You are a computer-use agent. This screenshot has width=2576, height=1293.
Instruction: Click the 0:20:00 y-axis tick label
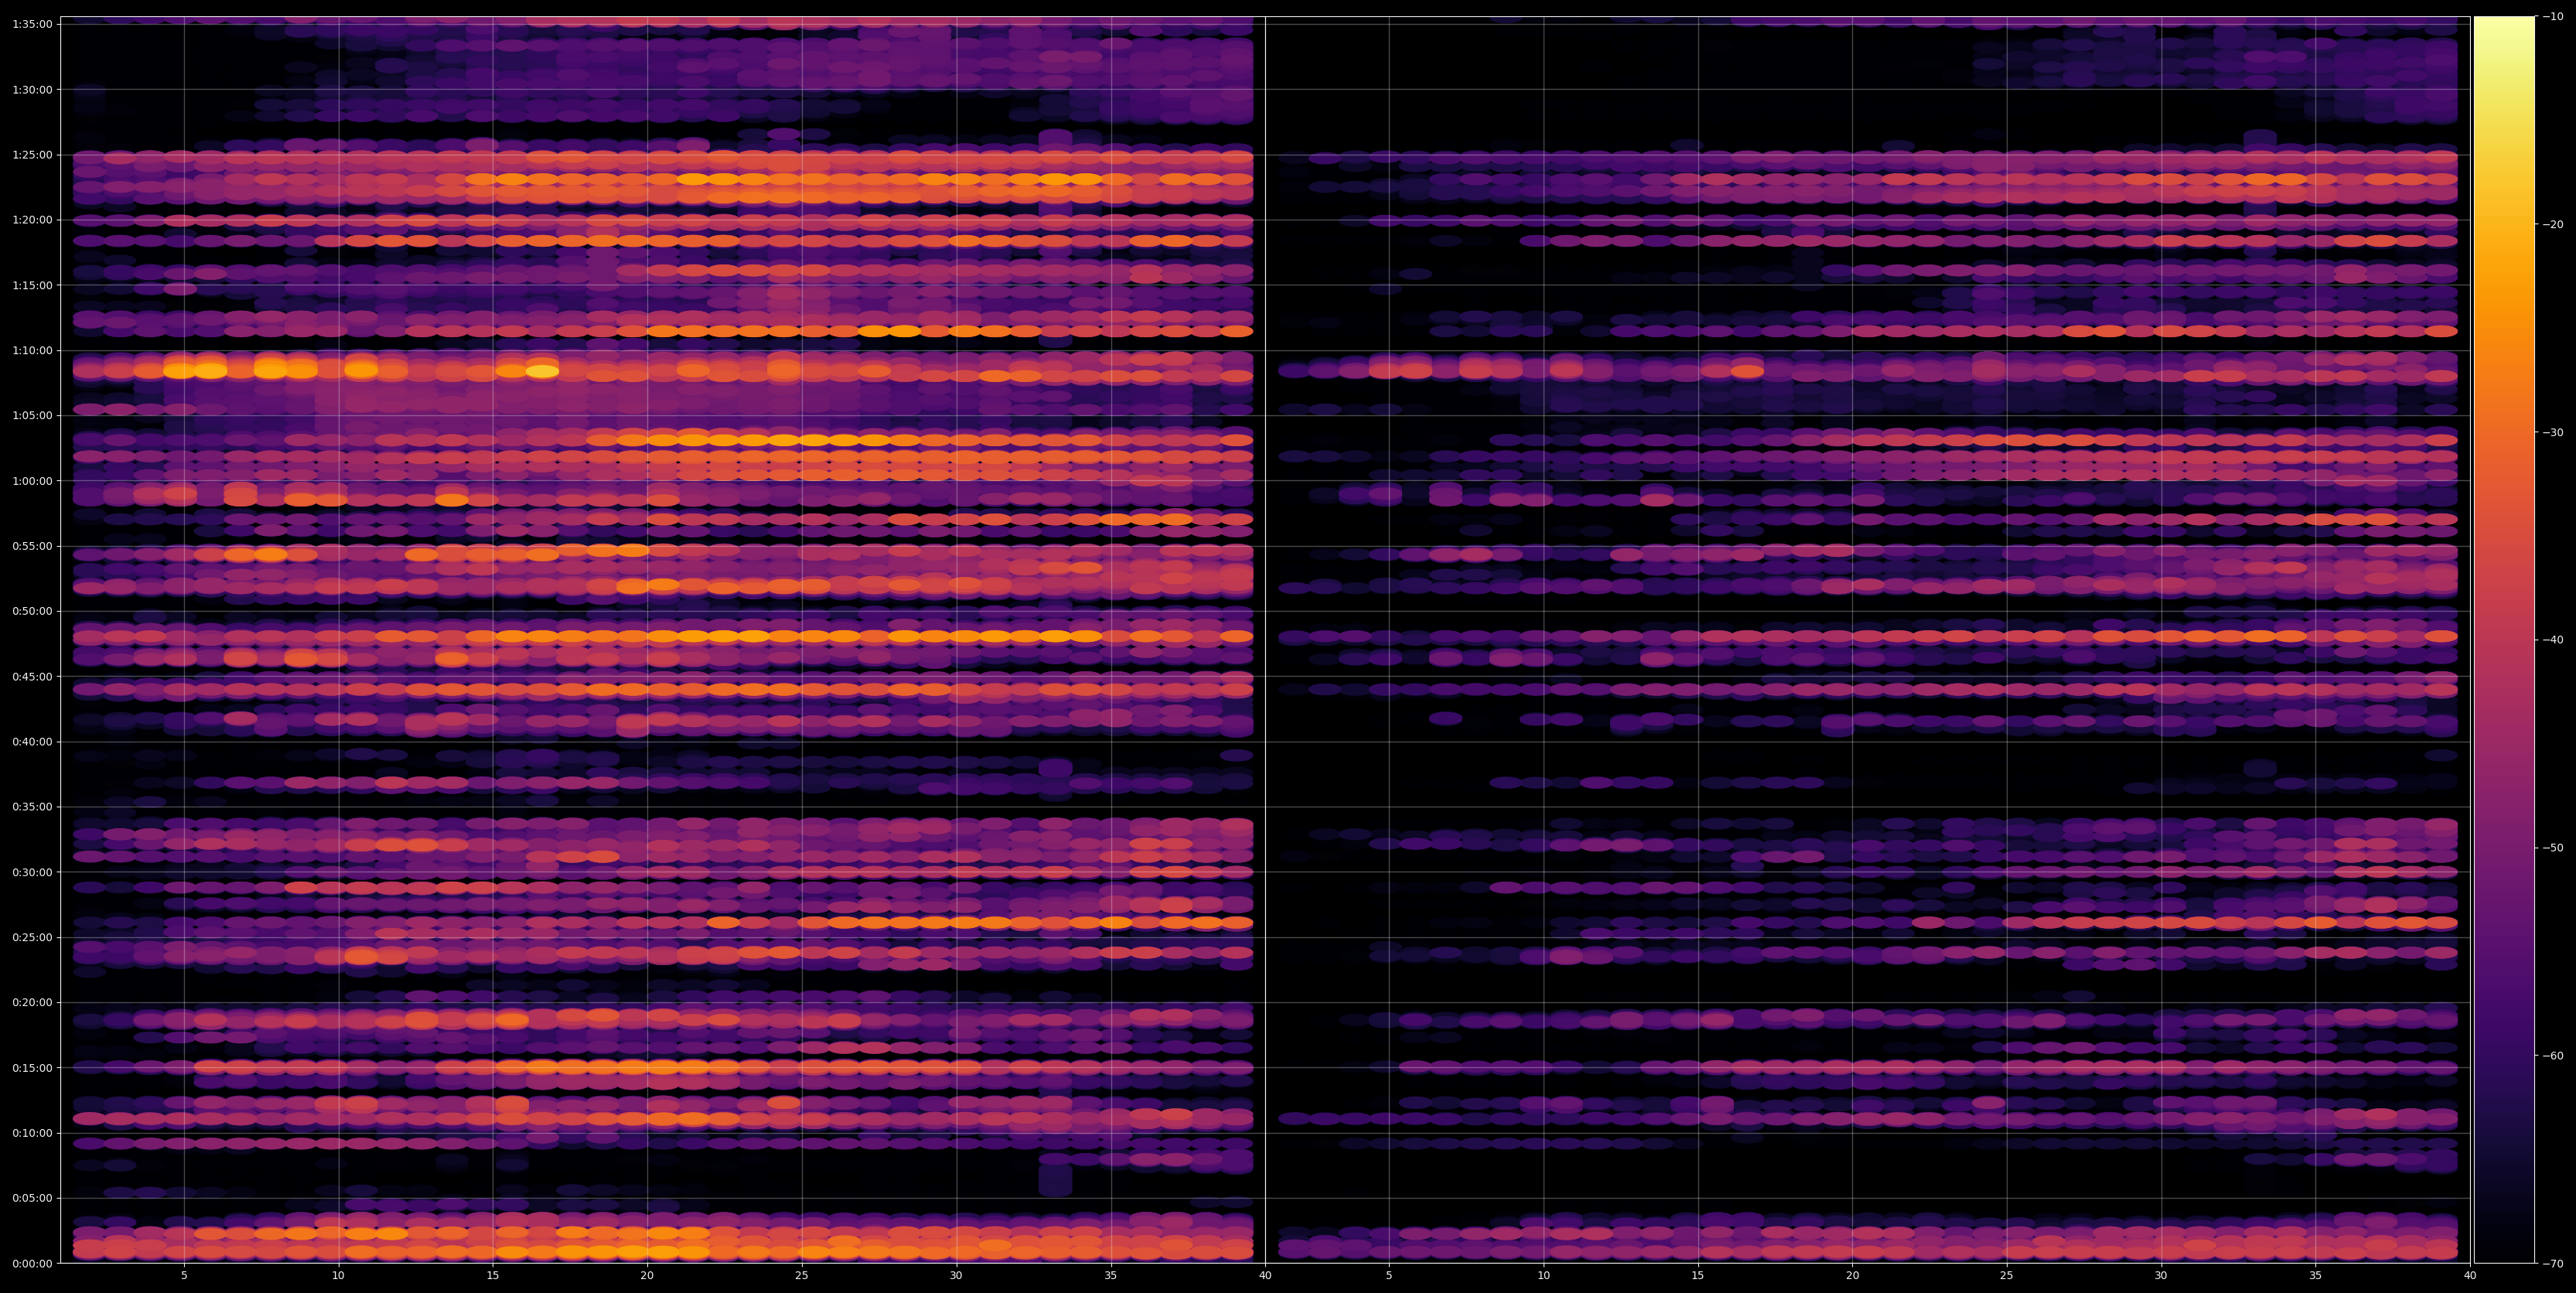click(x=32, y=1002)
